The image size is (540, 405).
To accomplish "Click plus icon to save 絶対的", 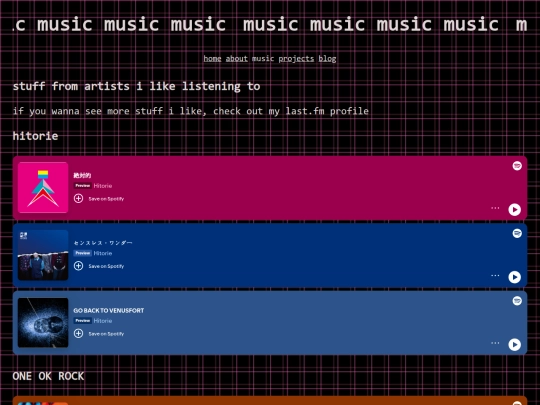I will coord(79,198).
